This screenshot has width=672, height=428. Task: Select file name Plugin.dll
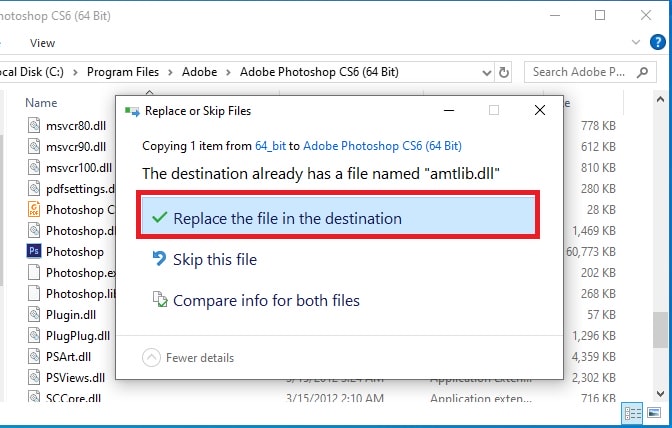pos(71,315)
